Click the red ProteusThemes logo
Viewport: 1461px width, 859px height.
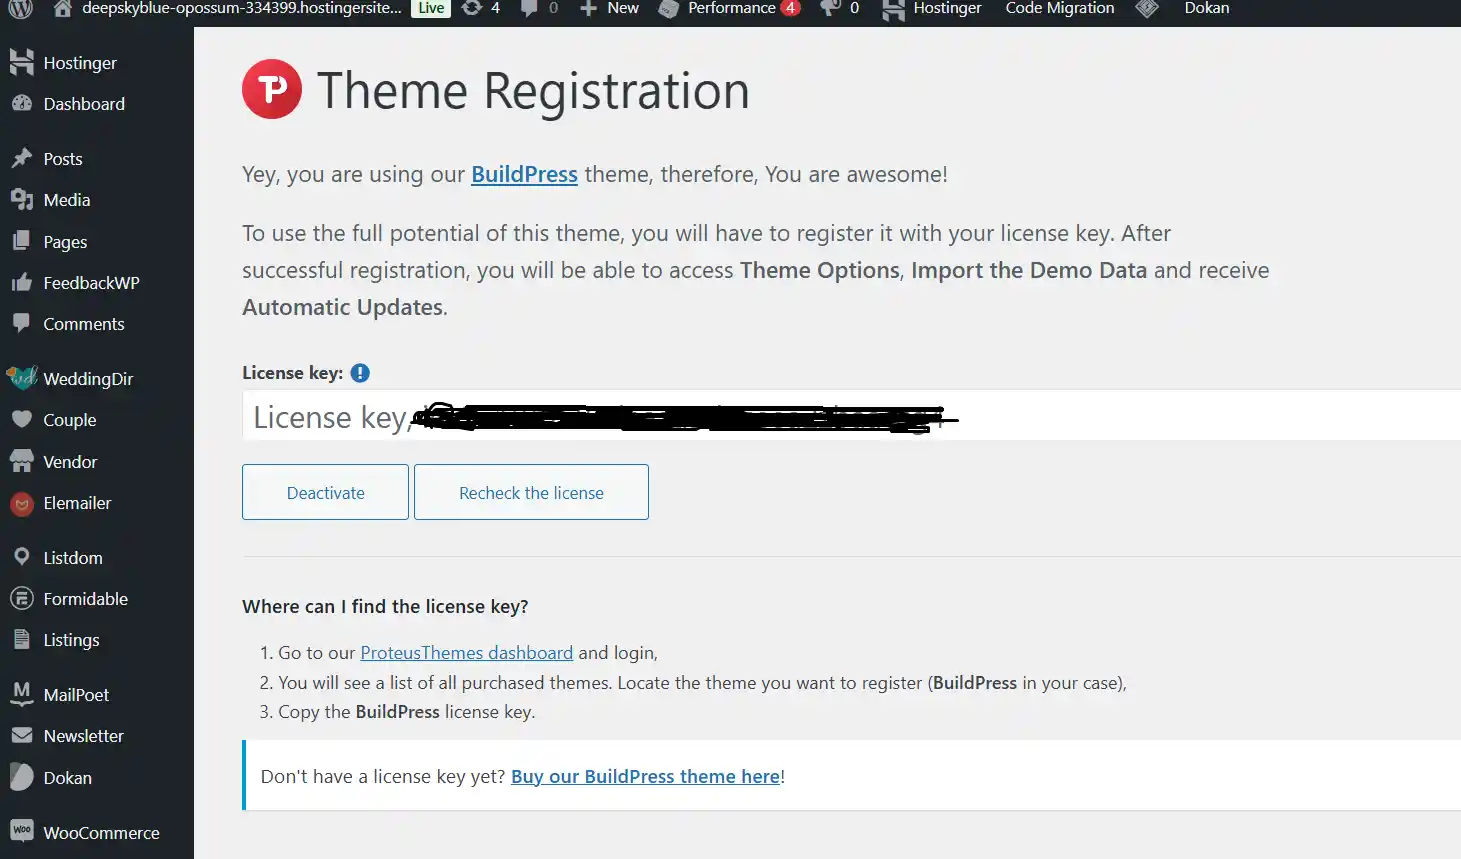click(x=272, y=89)
